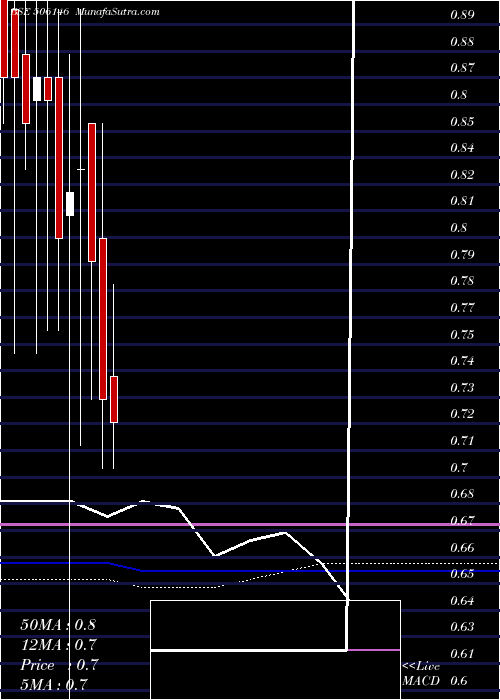Click the 0.64 price axis label
500x700 pixels.
click(462, 600)
